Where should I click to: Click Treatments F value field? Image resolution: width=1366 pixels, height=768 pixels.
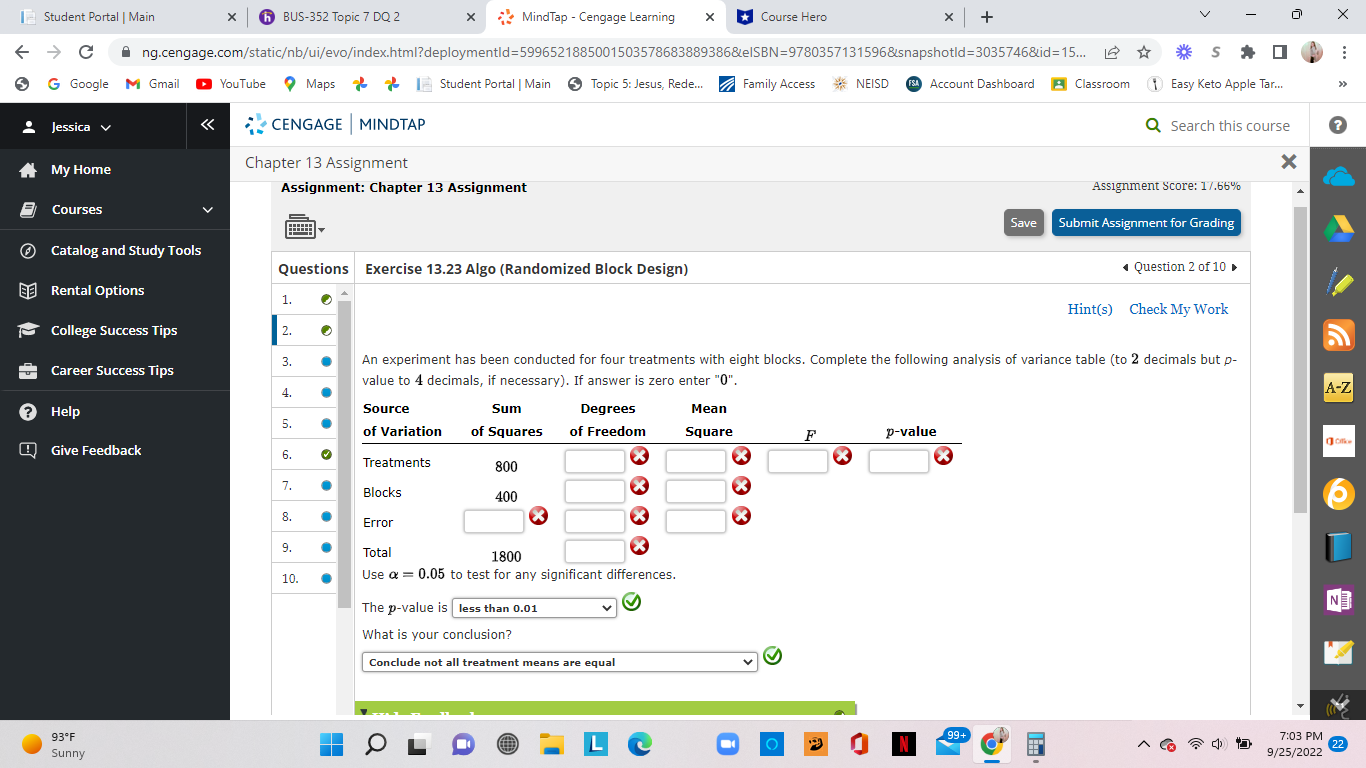(798, 461)
